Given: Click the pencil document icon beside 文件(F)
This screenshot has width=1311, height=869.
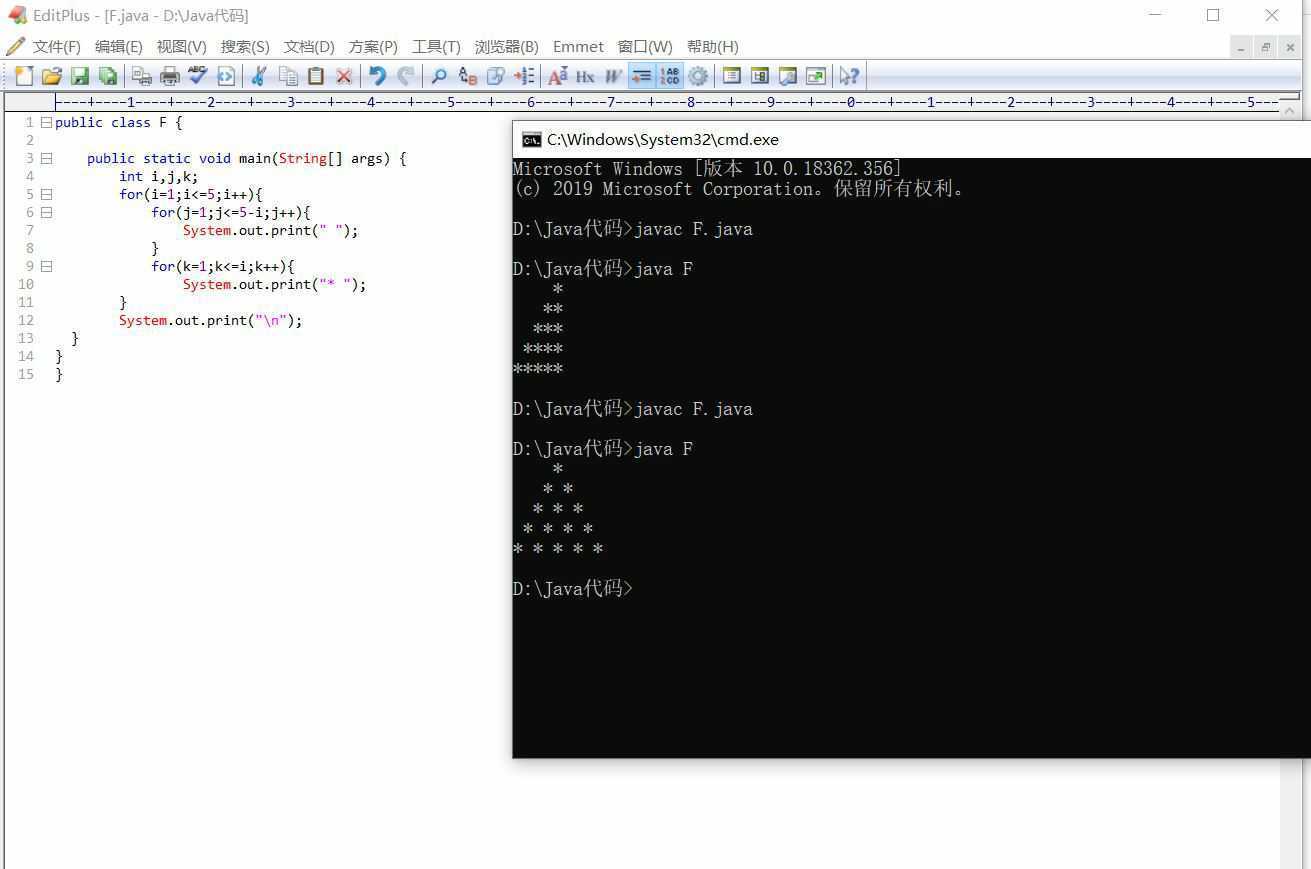Looking at the screenshot, I should (x=15, y=47).
